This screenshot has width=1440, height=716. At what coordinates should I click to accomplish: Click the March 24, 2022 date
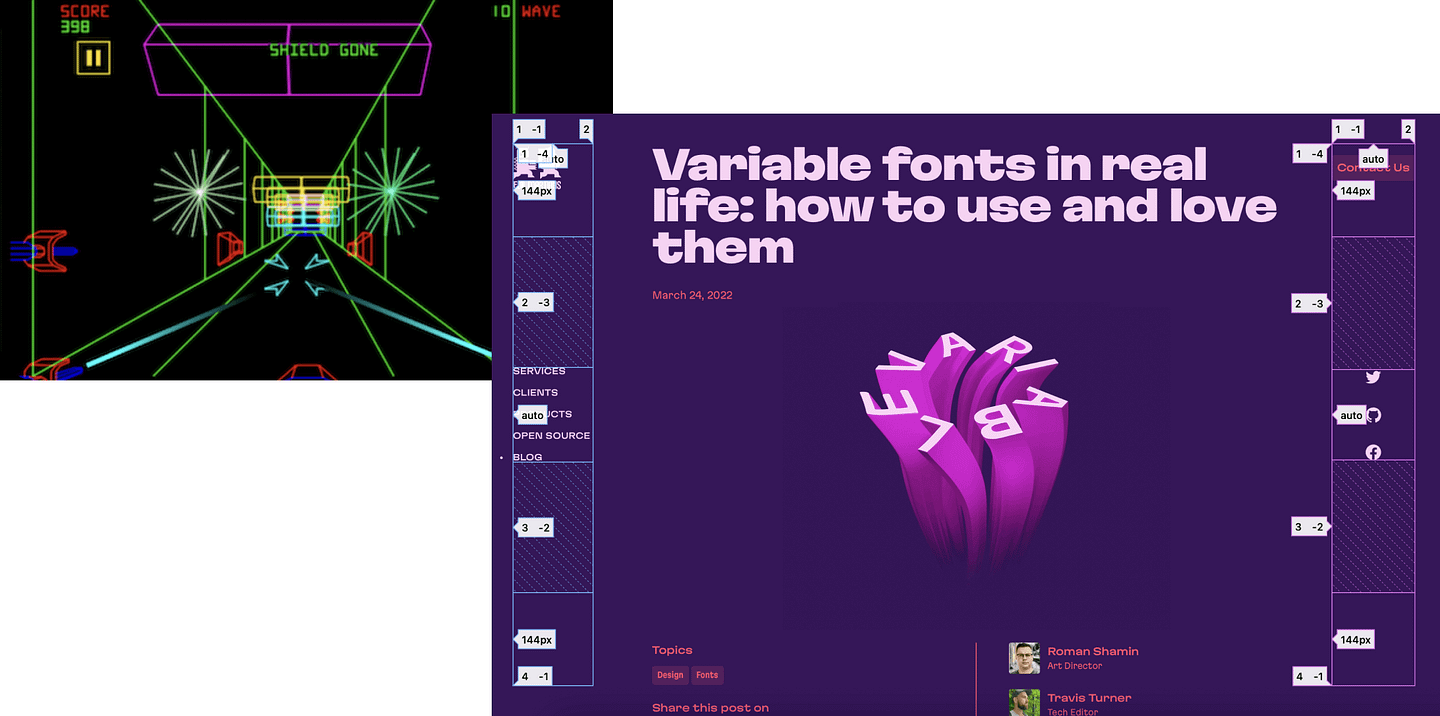tap(692, 295)
